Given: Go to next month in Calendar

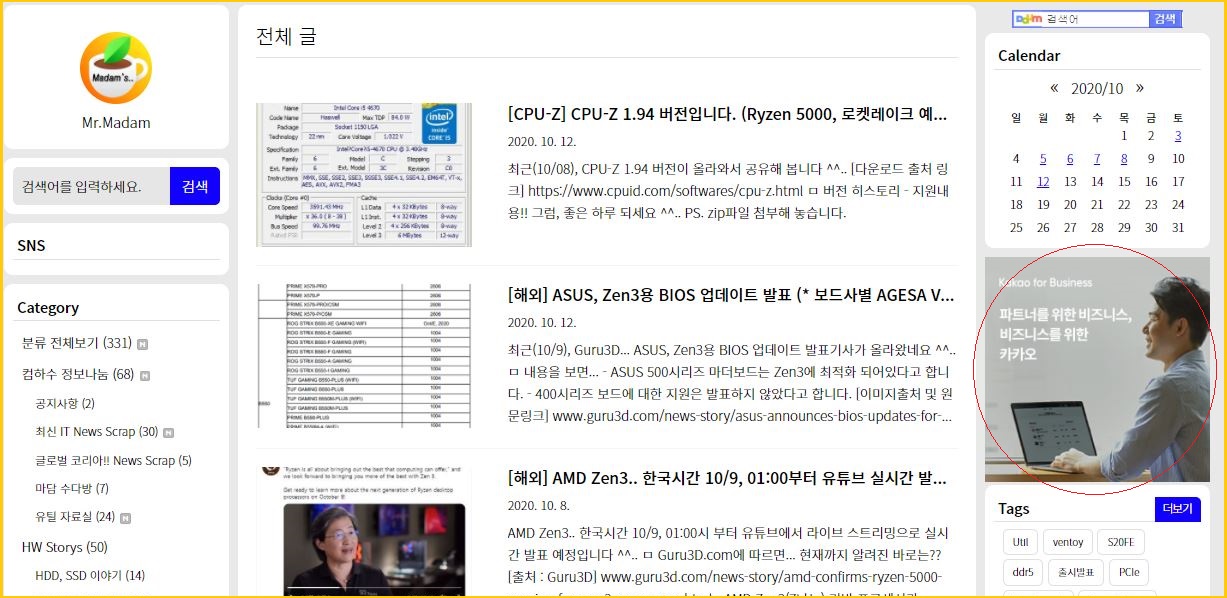Looking at the screenshot, I should click(1140, 88).
